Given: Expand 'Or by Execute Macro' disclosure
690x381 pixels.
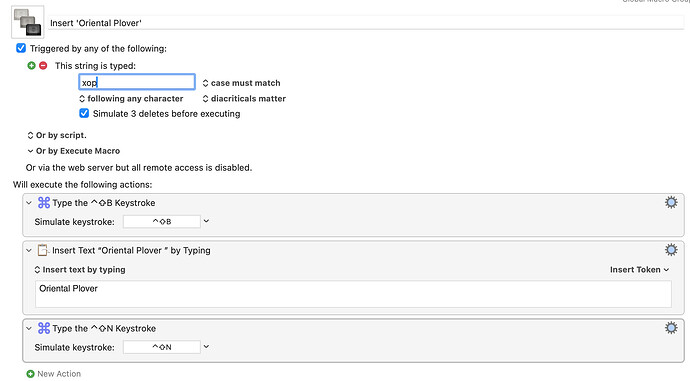Looking at the screenshot, I should click(x=30, y=151).
